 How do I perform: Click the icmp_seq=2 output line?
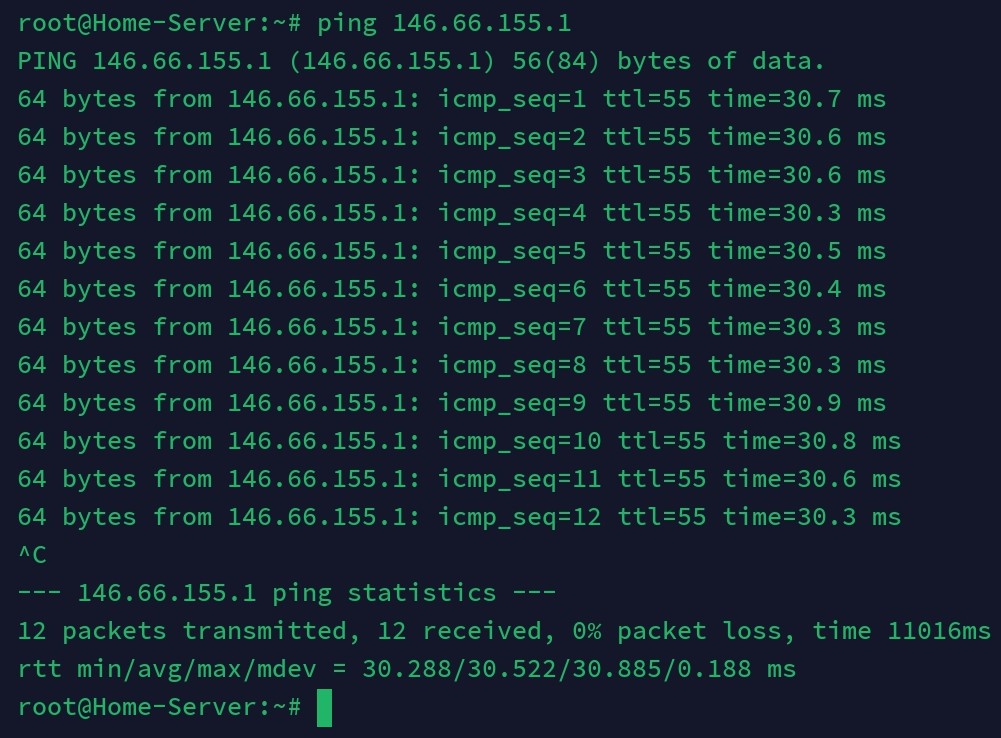[451, 137]
